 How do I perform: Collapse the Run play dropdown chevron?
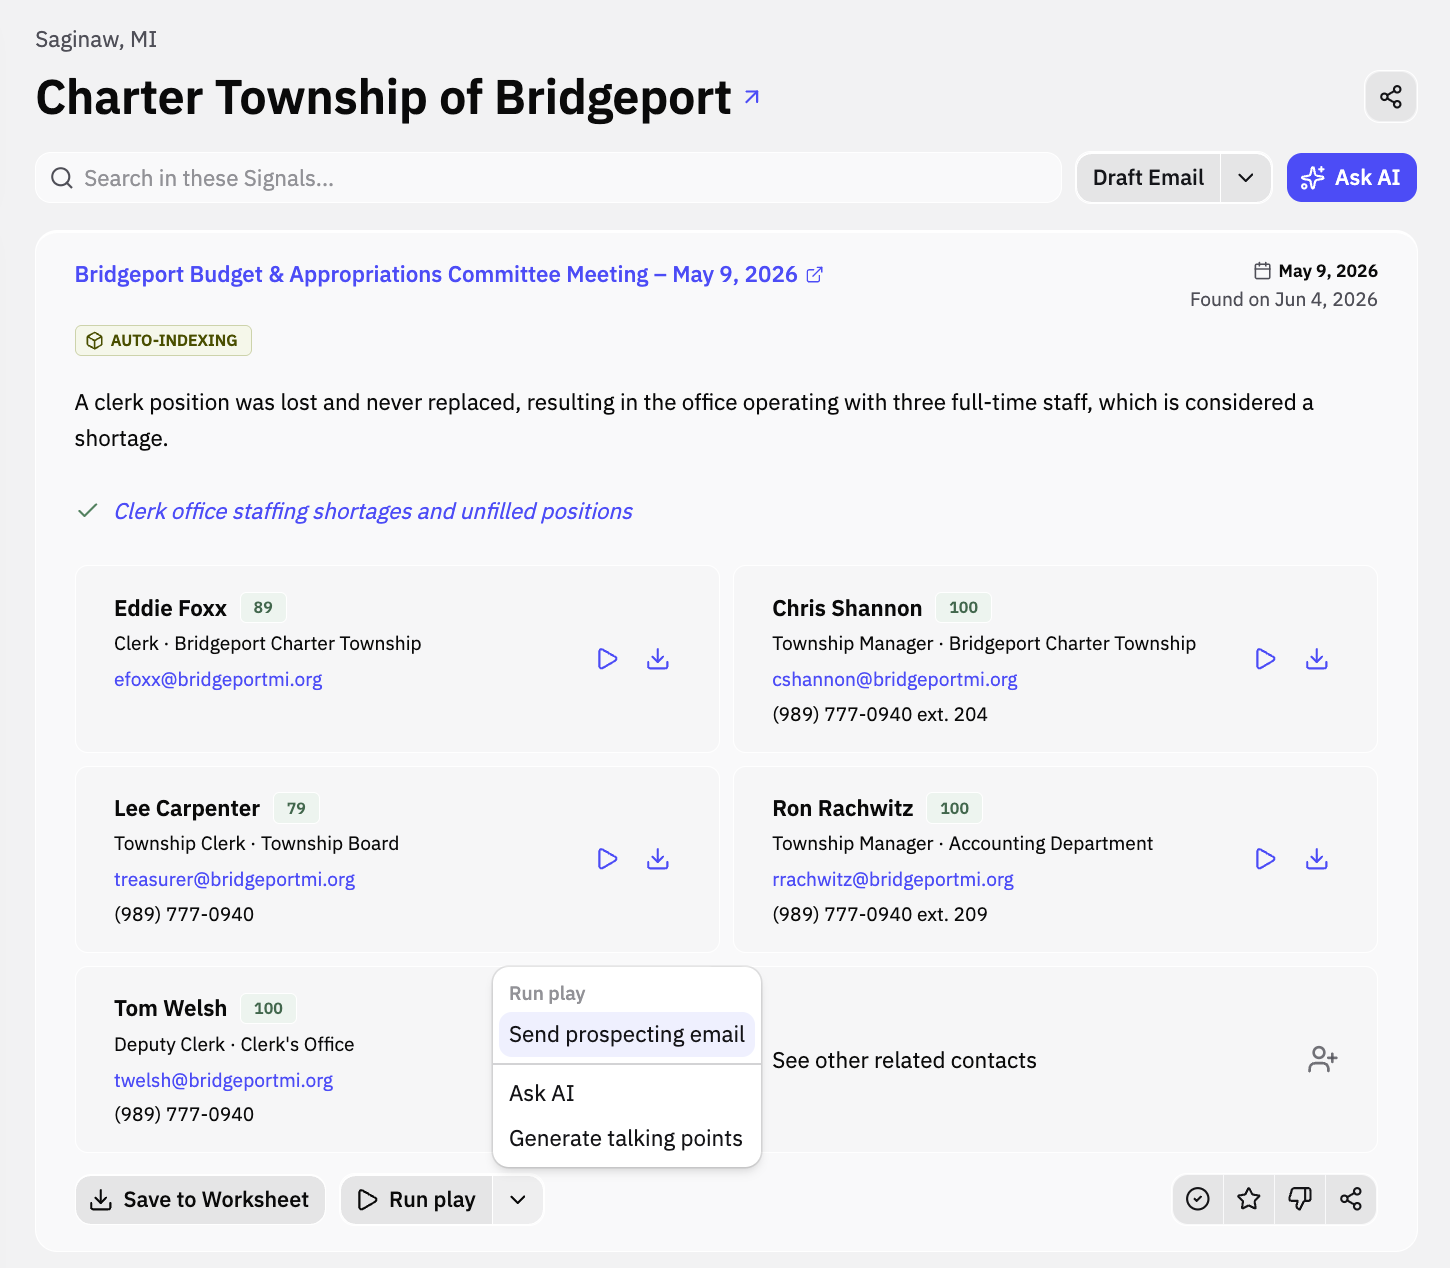pos(517,1200)
